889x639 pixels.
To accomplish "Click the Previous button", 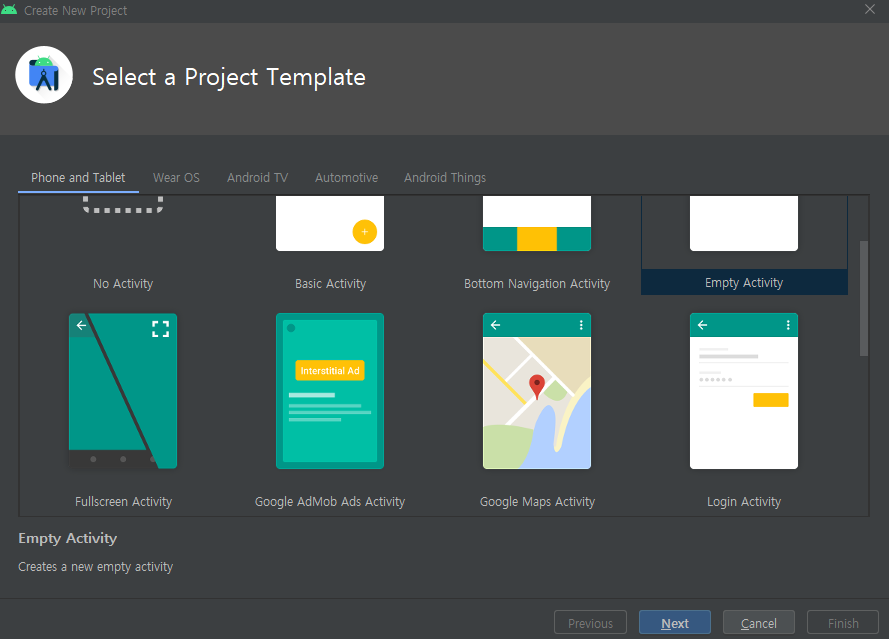I will 590,623.
